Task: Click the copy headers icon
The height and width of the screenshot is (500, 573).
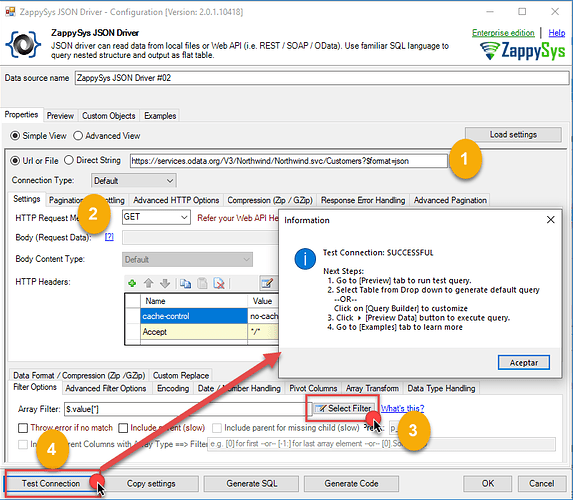Action: 185,283
